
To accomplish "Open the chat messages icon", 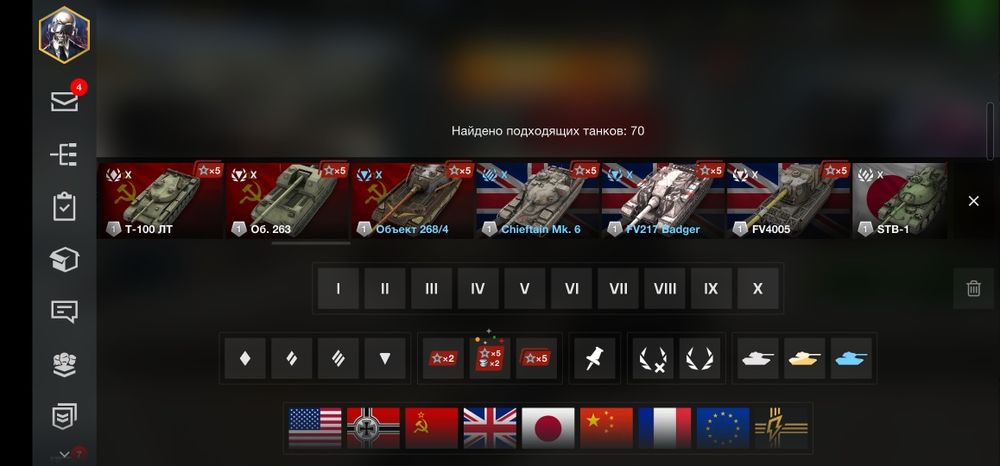I will tap(64, 312).
